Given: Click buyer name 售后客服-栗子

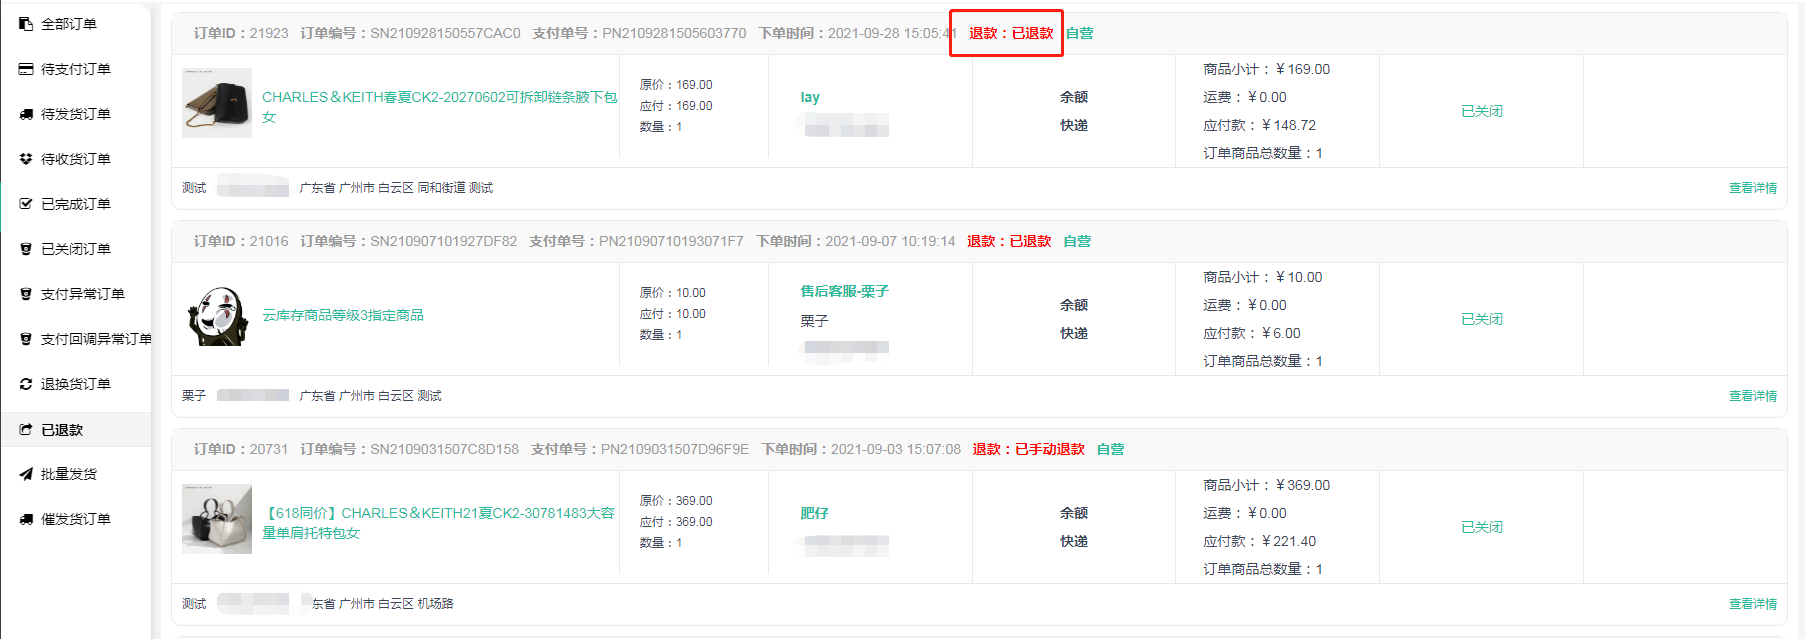Looking at the screenshot, I should (844, 291).
